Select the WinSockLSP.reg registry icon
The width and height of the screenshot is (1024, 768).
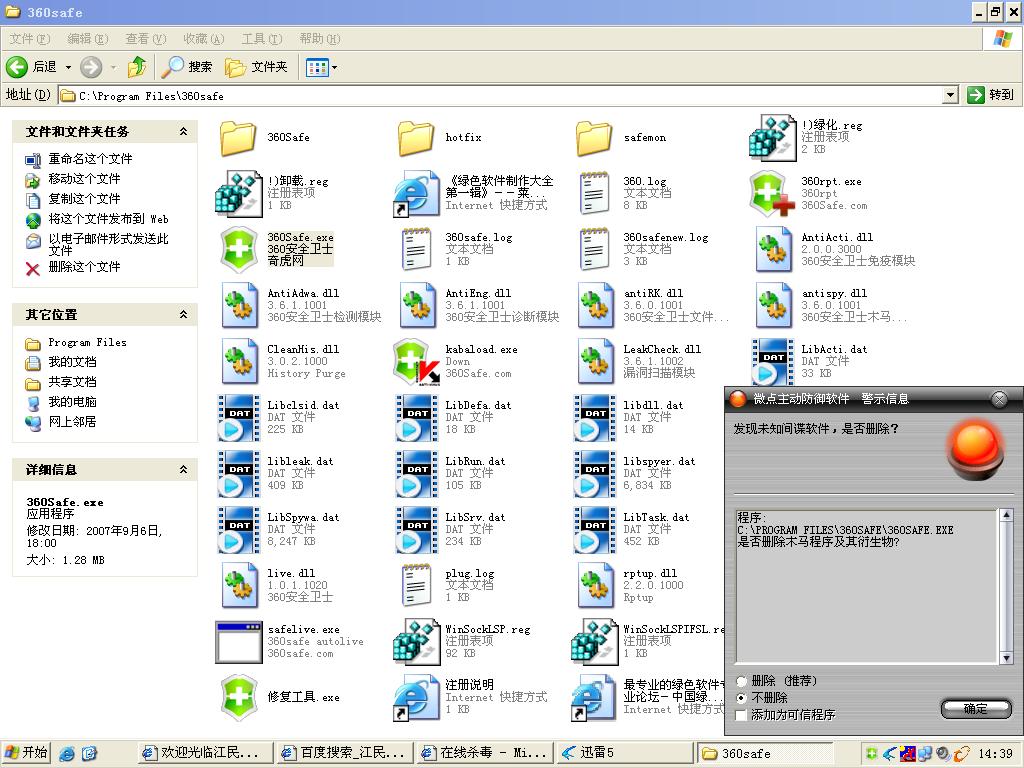pos(417,642)
